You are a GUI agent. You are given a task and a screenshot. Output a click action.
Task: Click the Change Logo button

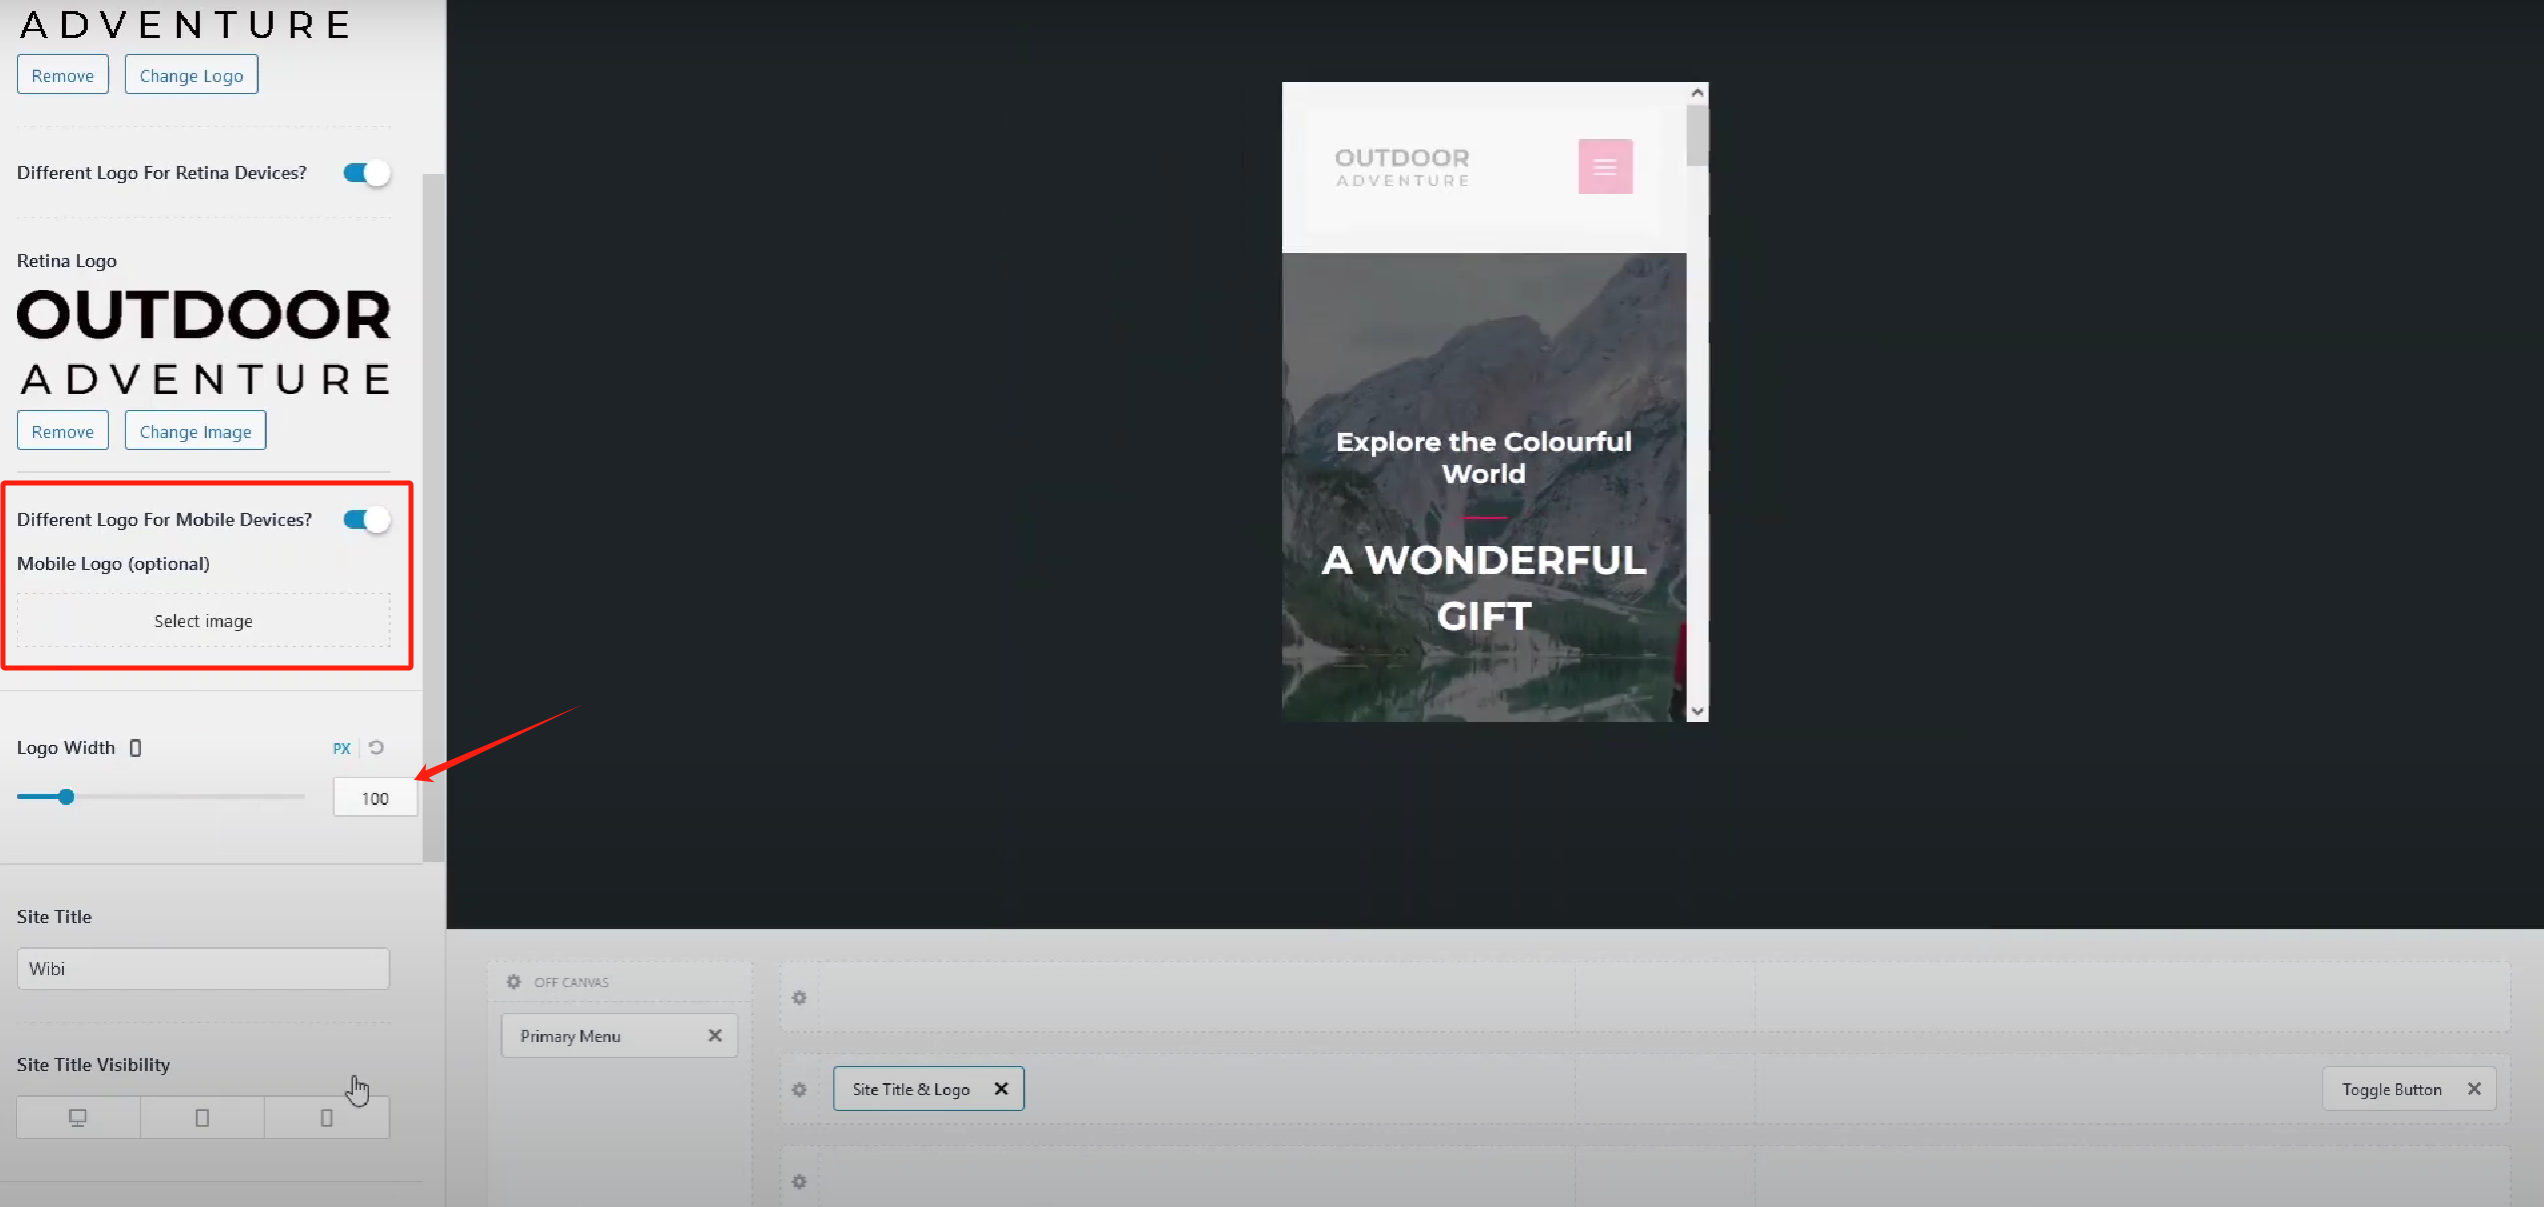(191, 75)
